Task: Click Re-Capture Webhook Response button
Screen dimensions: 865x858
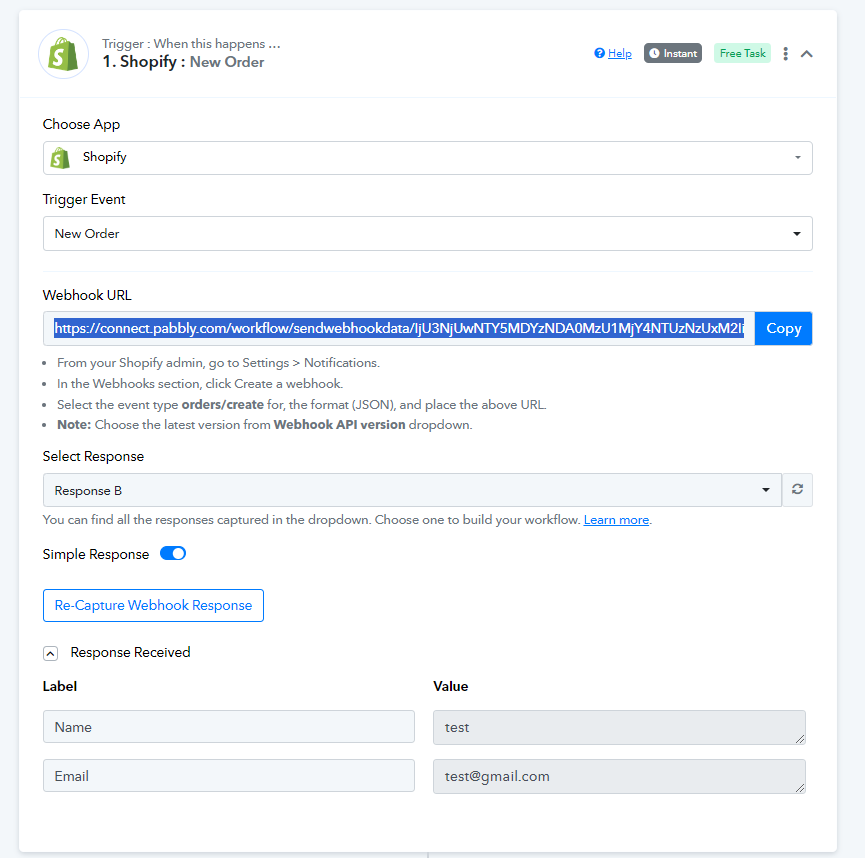Action: click(153, 605)
